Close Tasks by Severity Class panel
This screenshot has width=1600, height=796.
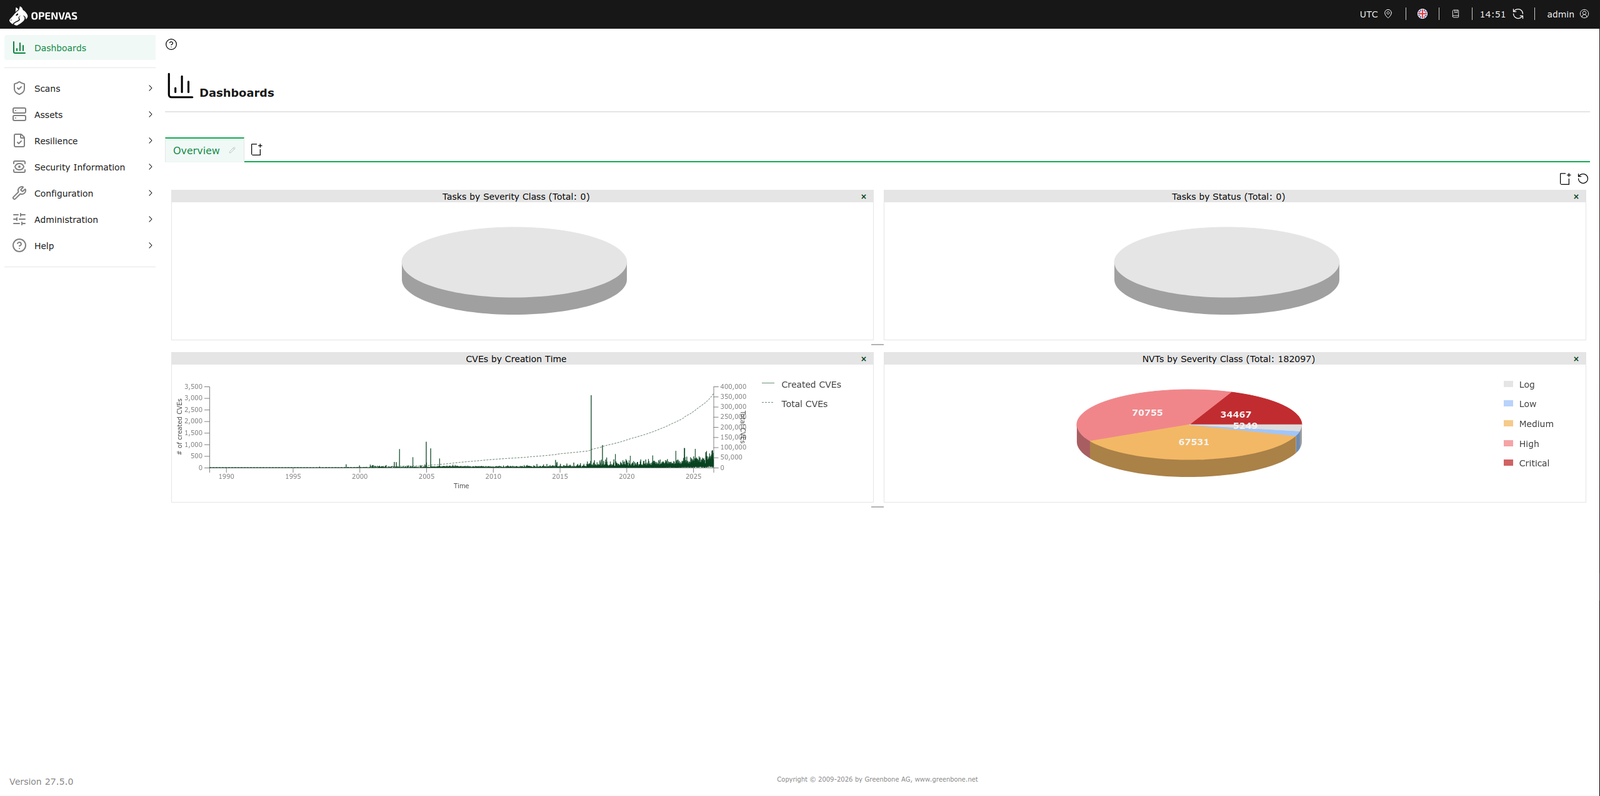tap(864, 197)
